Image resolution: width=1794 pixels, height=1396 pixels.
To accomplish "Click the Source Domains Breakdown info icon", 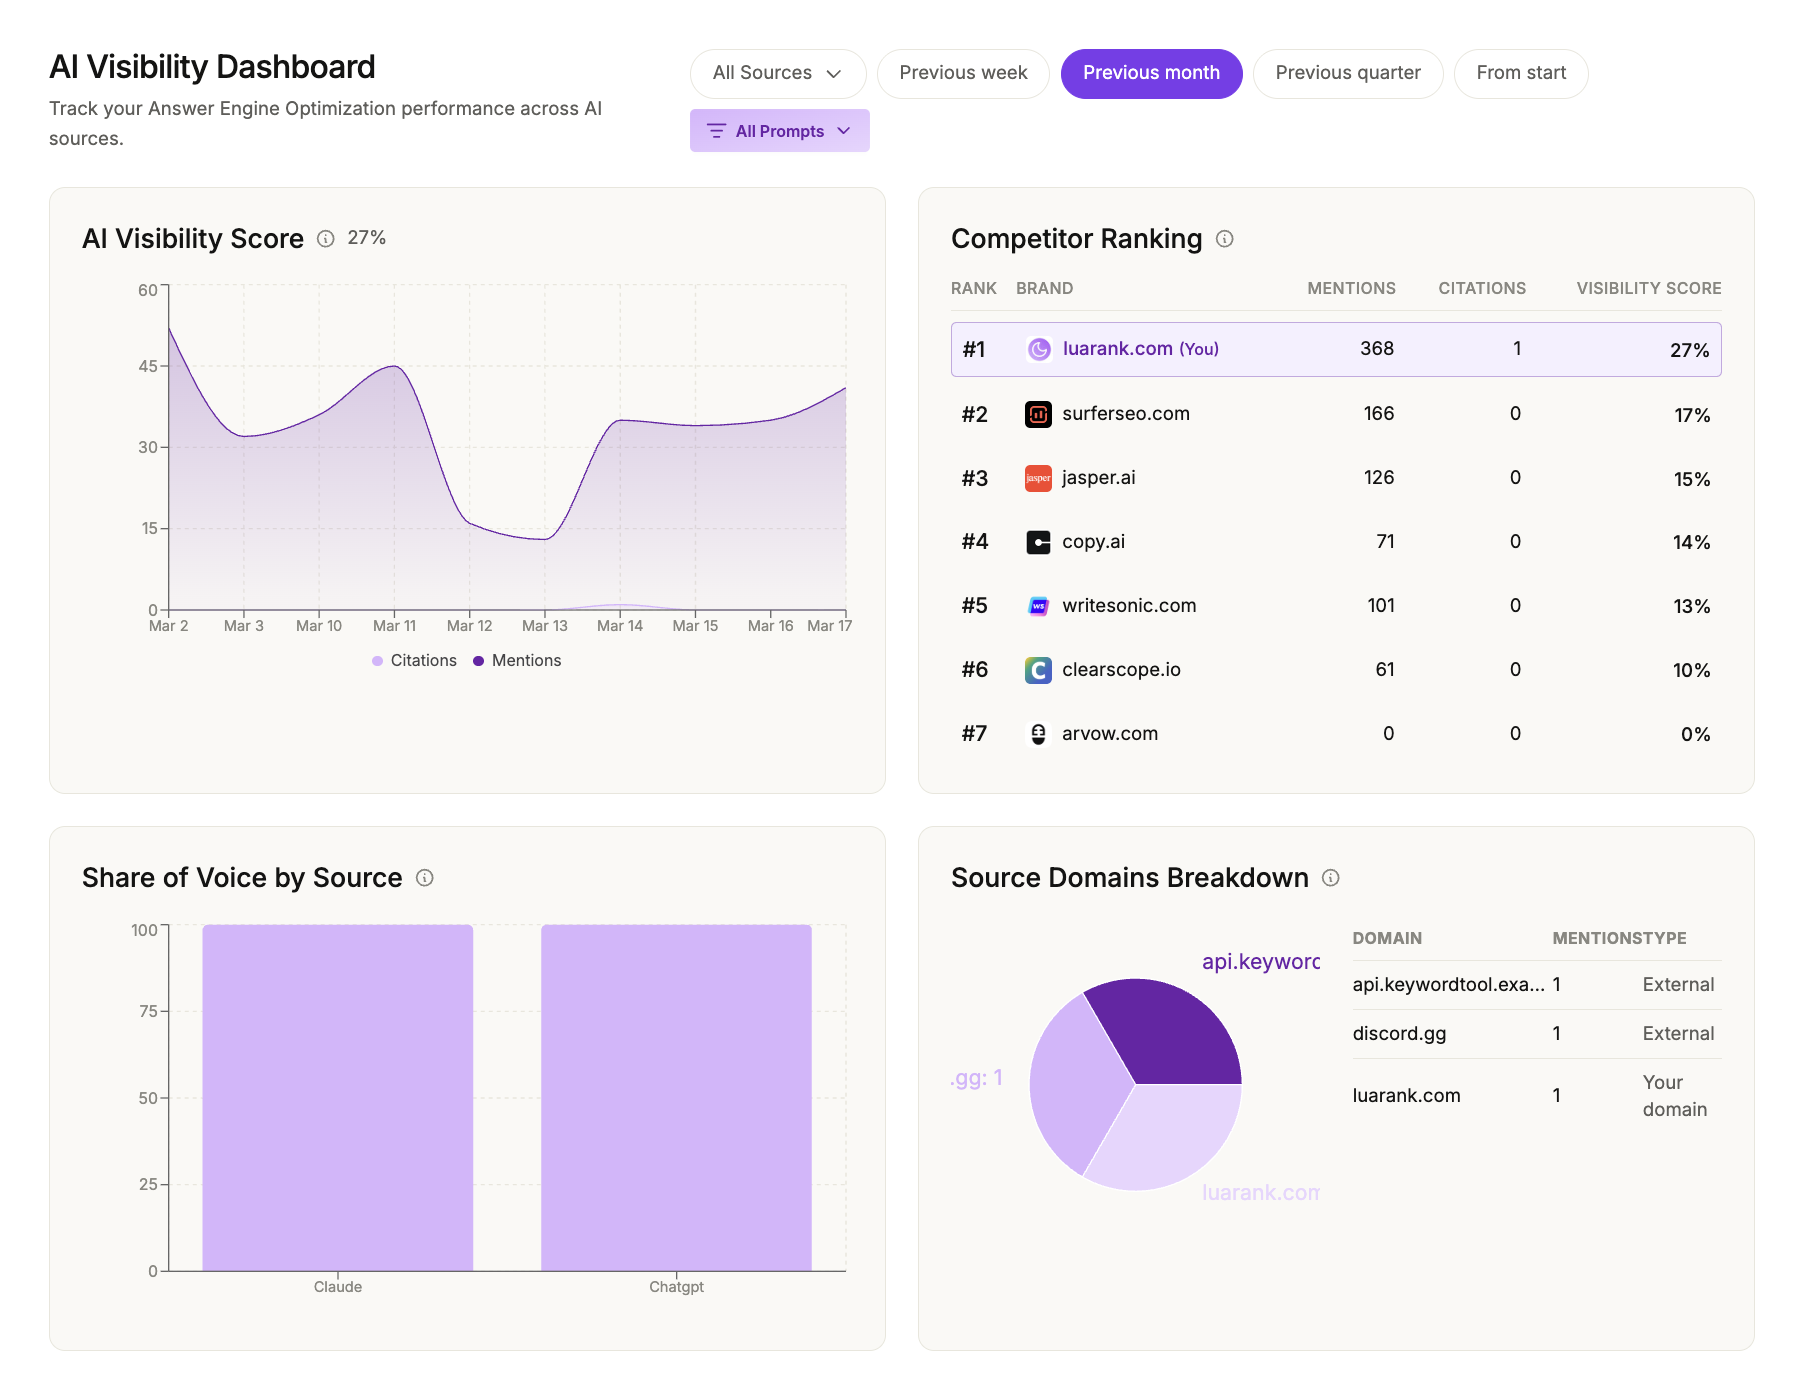I will [1331, 878].
